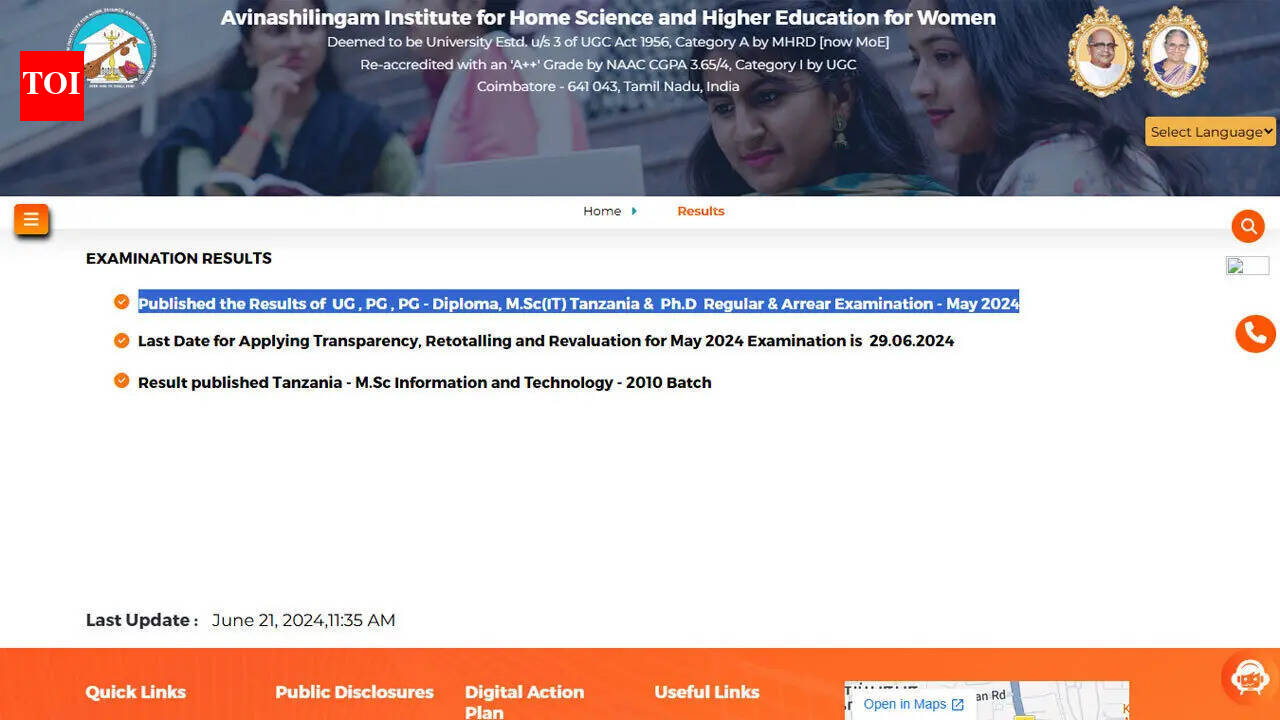The width and height of the screenshot is (1280, 720).
Task: Click the Last Update date June 21, 2024
Action: 304,620
